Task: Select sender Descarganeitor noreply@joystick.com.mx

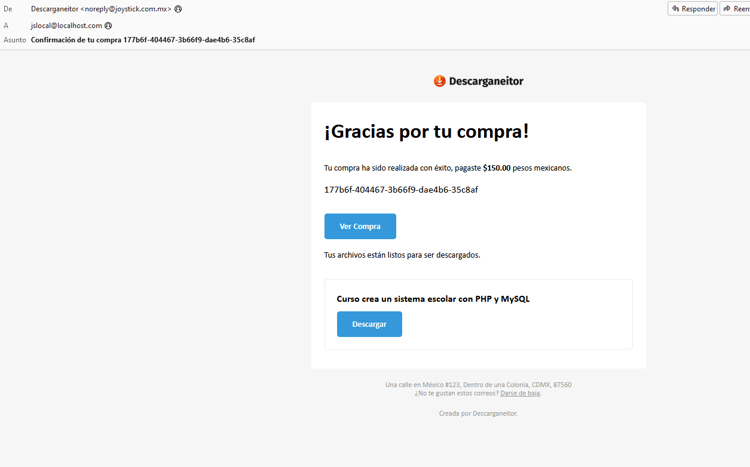Action: pos(101,9)
